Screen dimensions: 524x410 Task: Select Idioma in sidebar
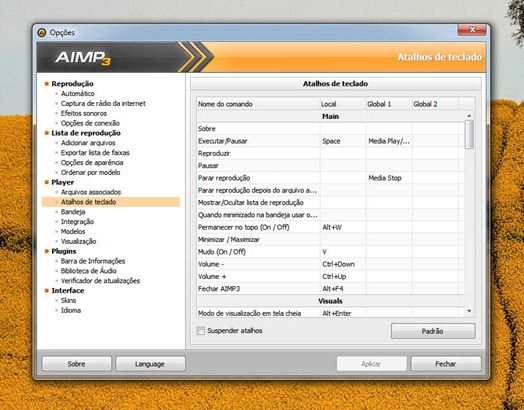pos(71,310)
